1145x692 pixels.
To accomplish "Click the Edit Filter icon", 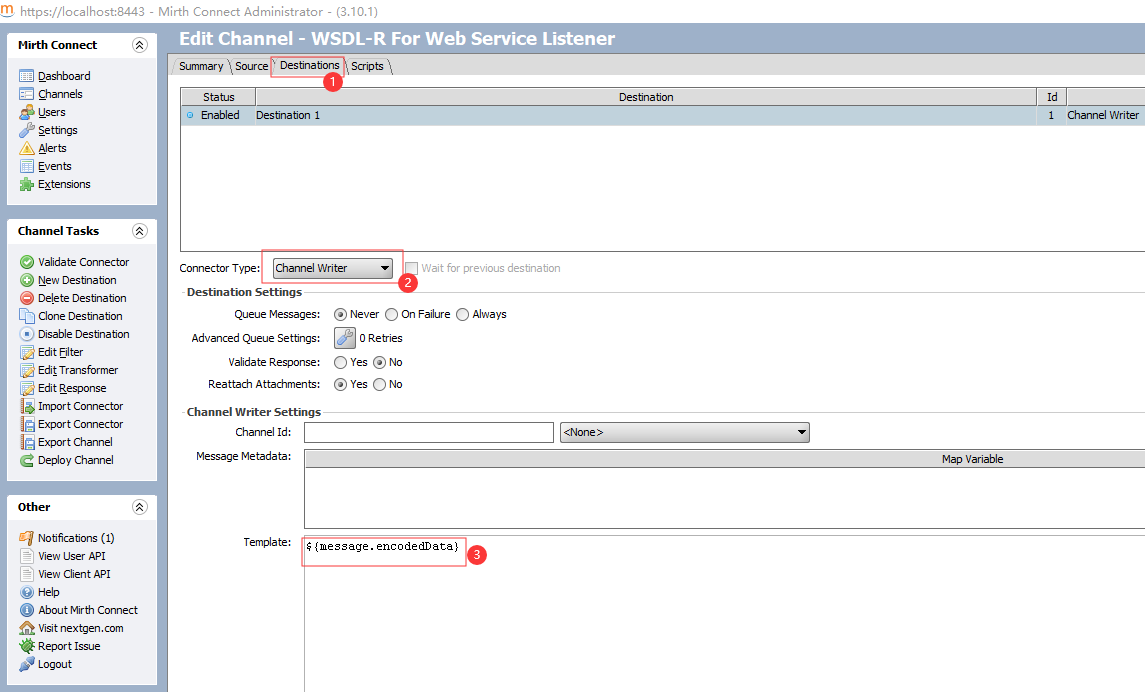I will coord(26,353).
